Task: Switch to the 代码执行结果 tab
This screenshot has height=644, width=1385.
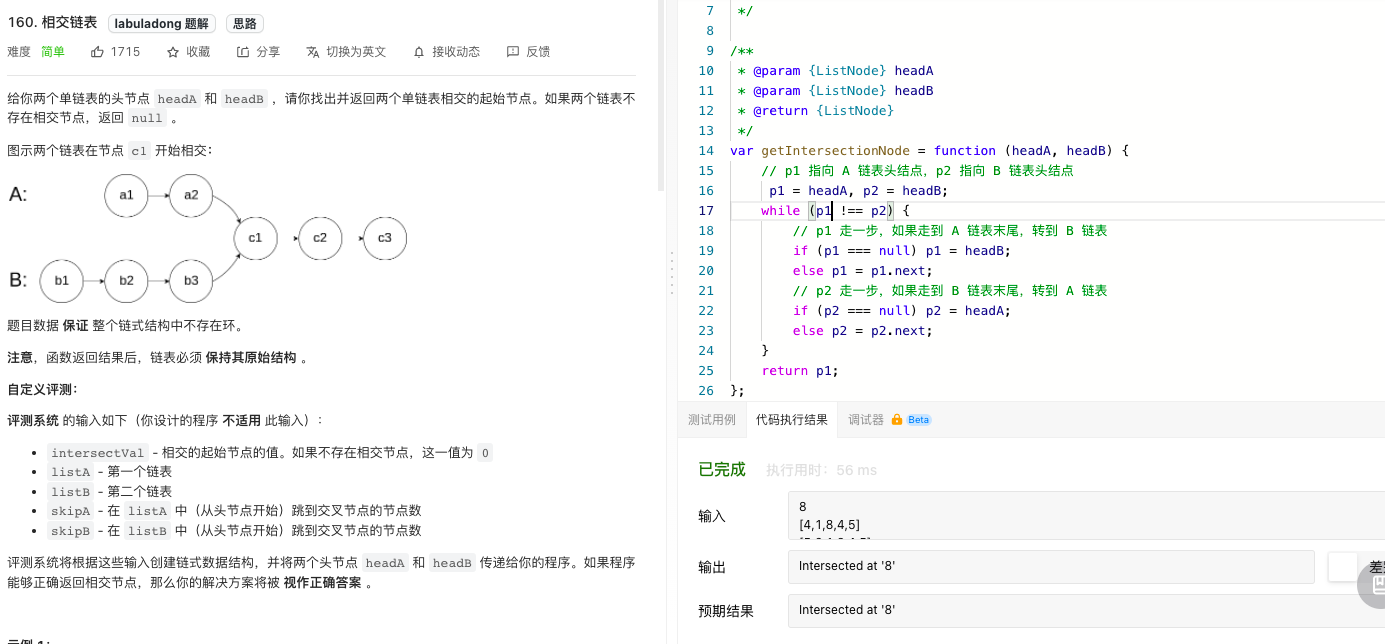Action: 792,420
